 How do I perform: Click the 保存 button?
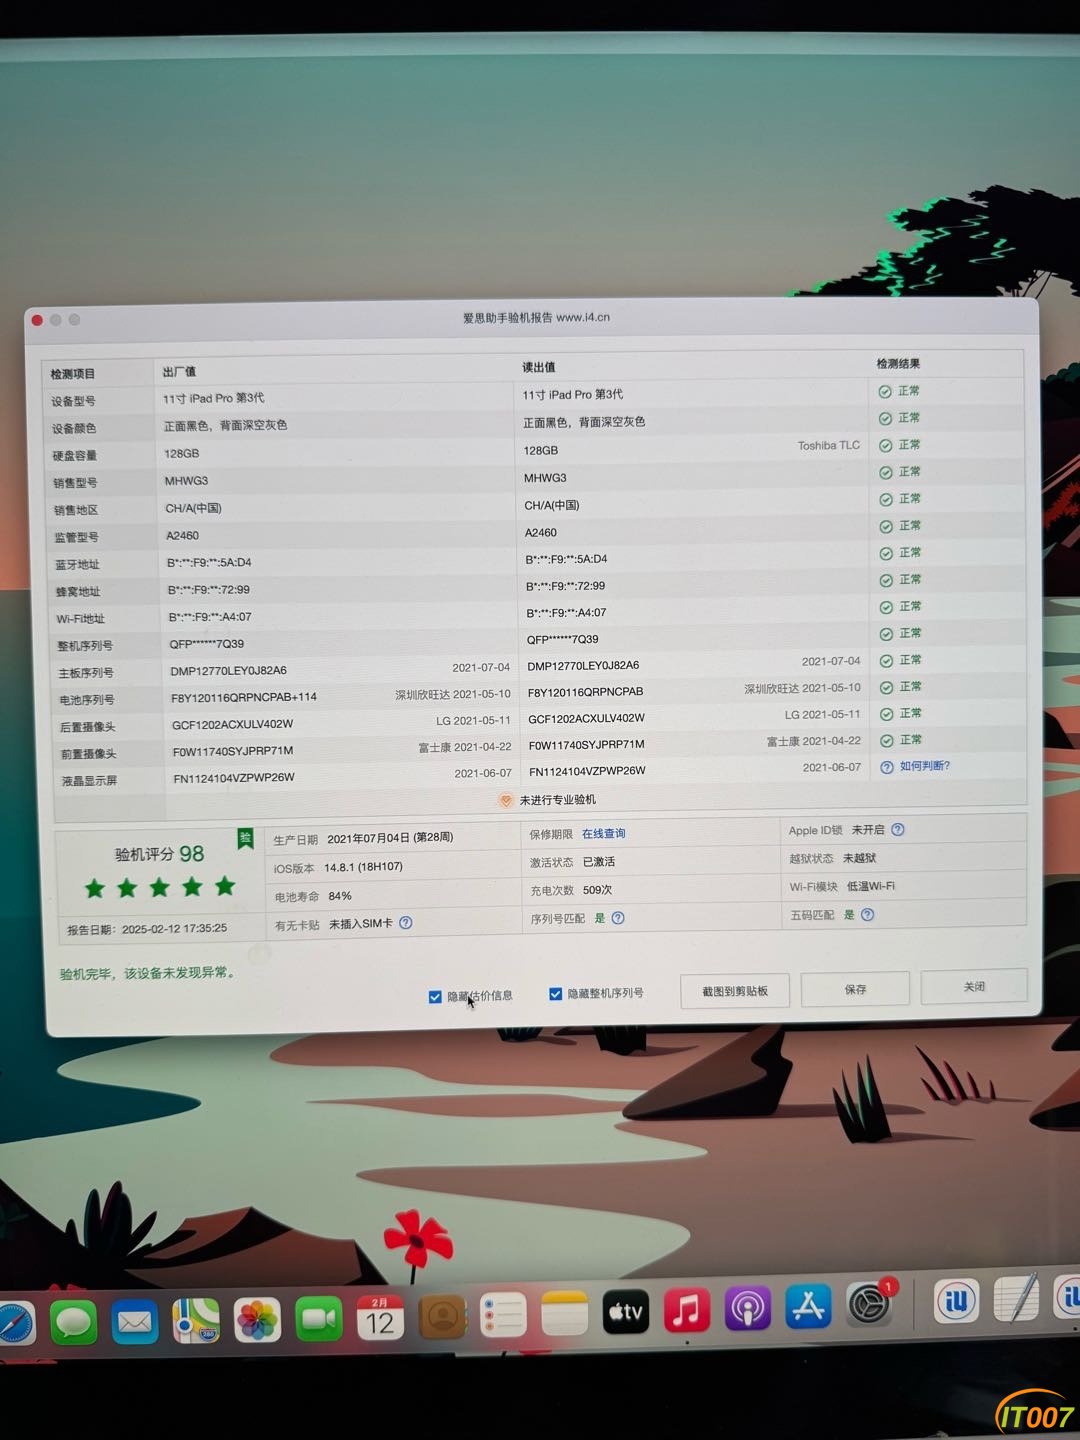[855, 989]
